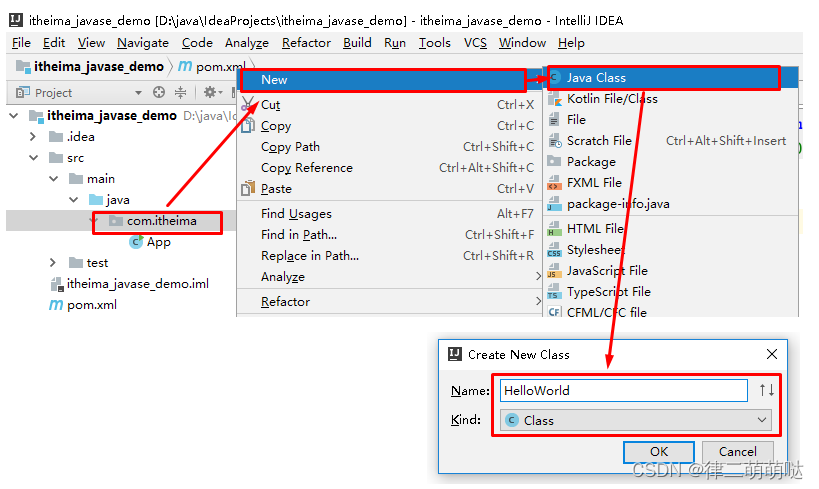819x489 pixels.
Task: Collapse the main folder
Action: [53, 179]
